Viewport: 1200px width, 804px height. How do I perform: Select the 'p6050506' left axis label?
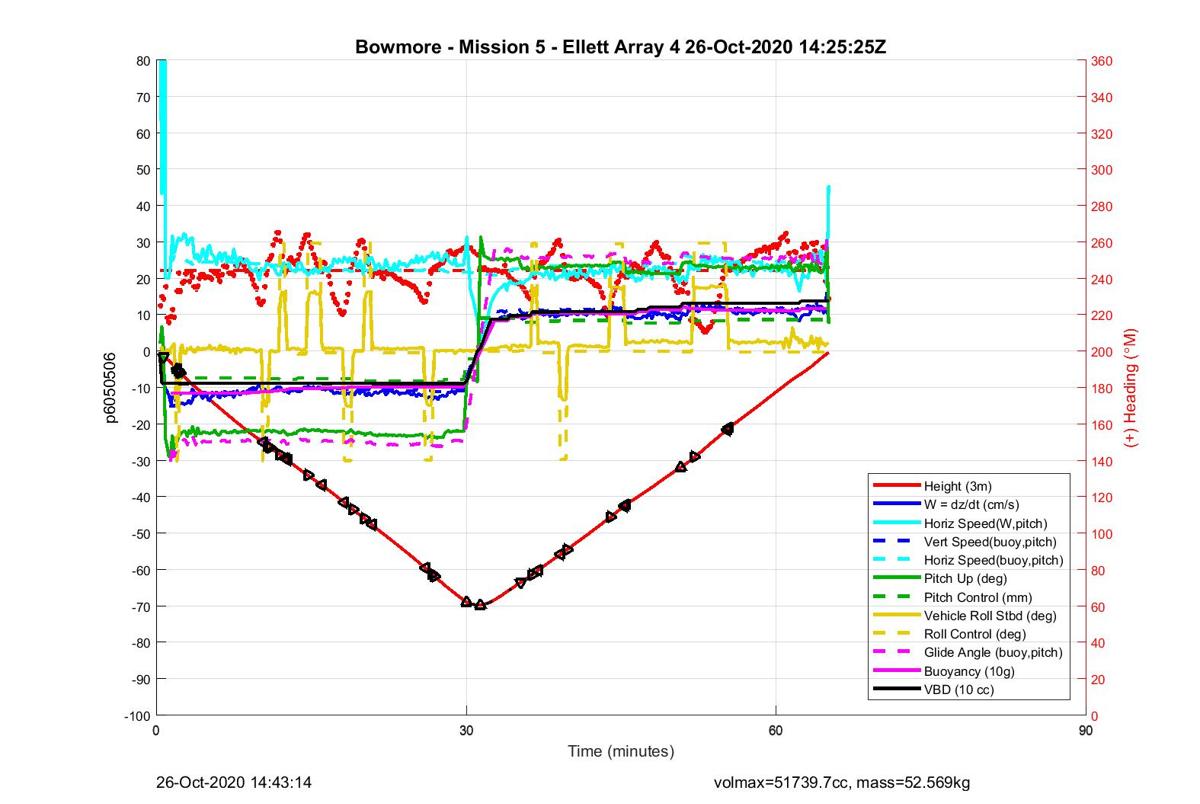tap(113, 387)
